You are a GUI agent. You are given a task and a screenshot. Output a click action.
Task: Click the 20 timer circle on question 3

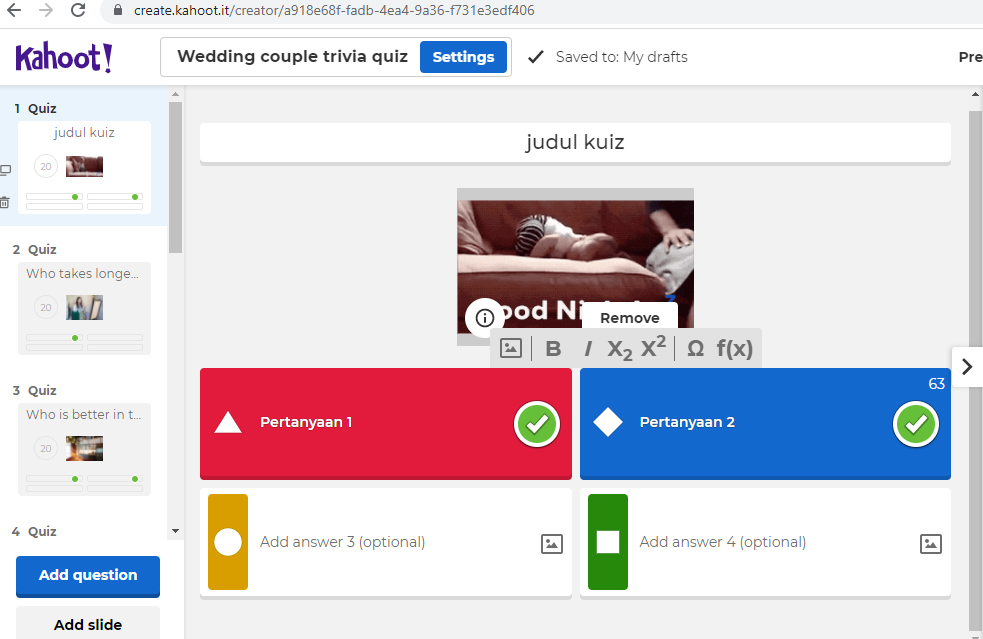(x=46, y=448)
